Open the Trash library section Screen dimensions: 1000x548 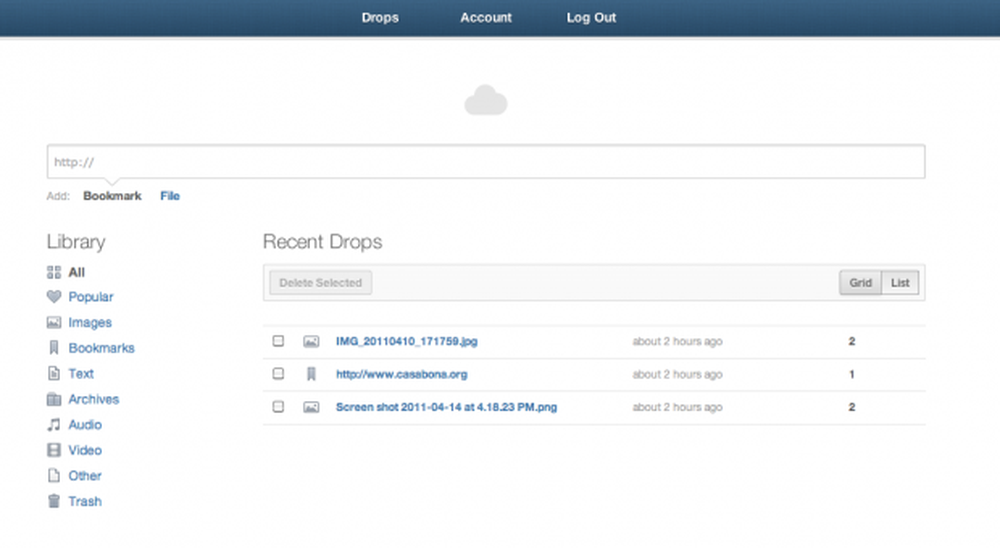click(x=85, y=501)
